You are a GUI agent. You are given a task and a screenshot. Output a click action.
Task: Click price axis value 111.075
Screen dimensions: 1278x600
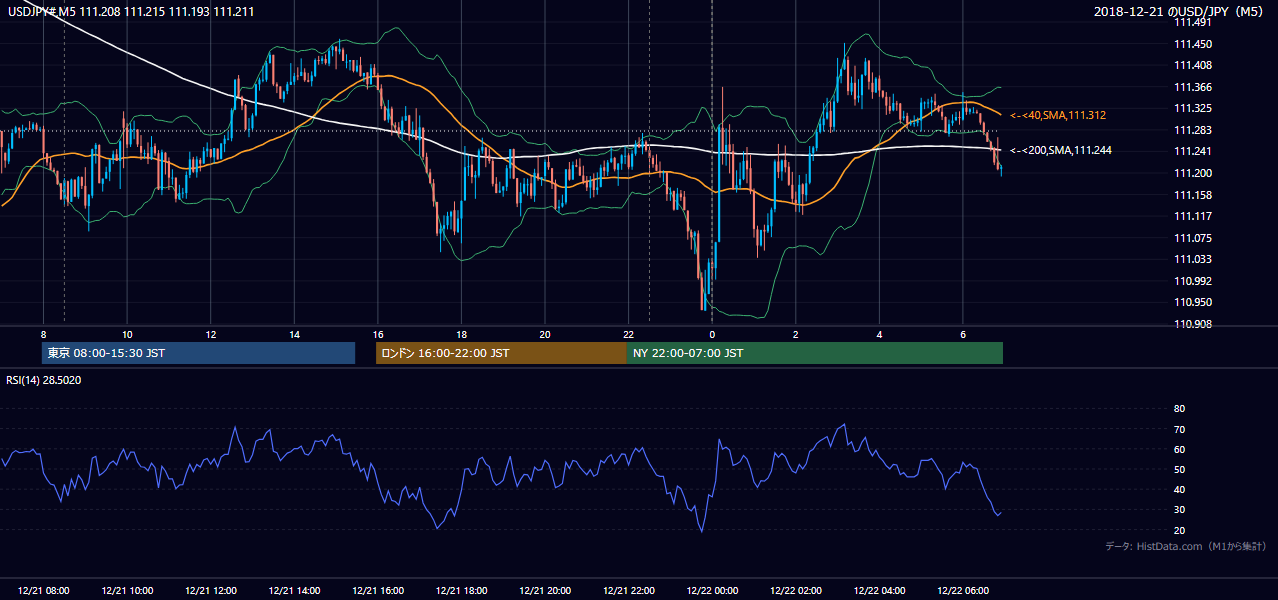click(1194, 238)
